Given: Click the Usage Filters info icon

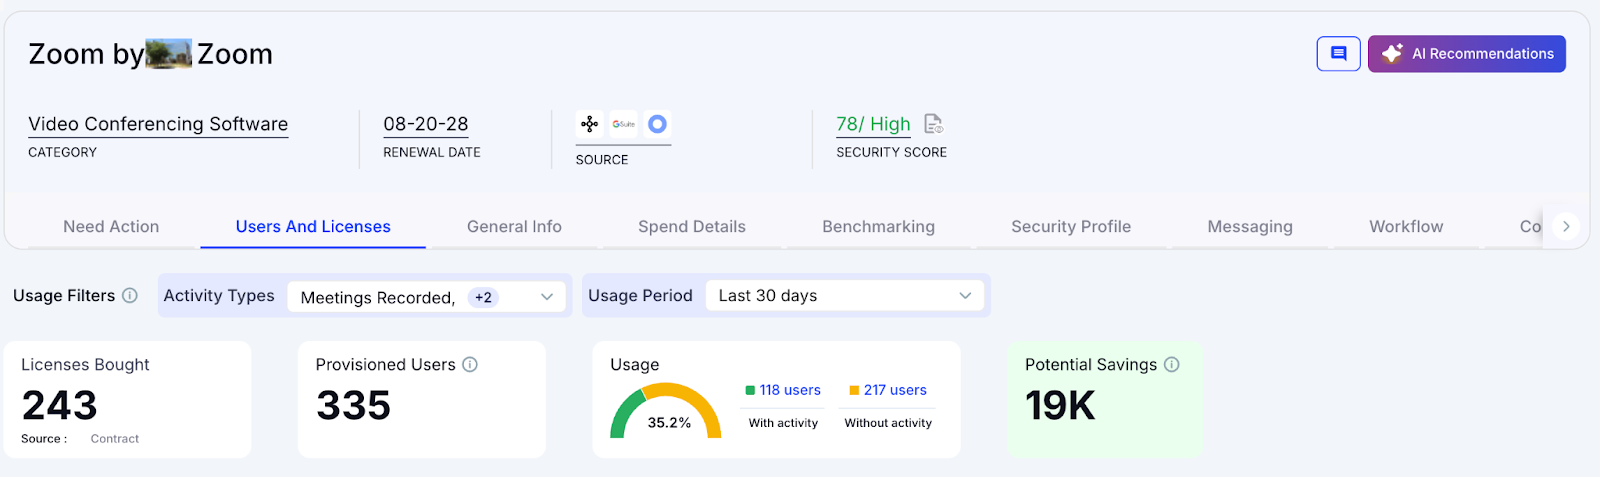Looking at the screenshot, I should click(x=130, y=295).
